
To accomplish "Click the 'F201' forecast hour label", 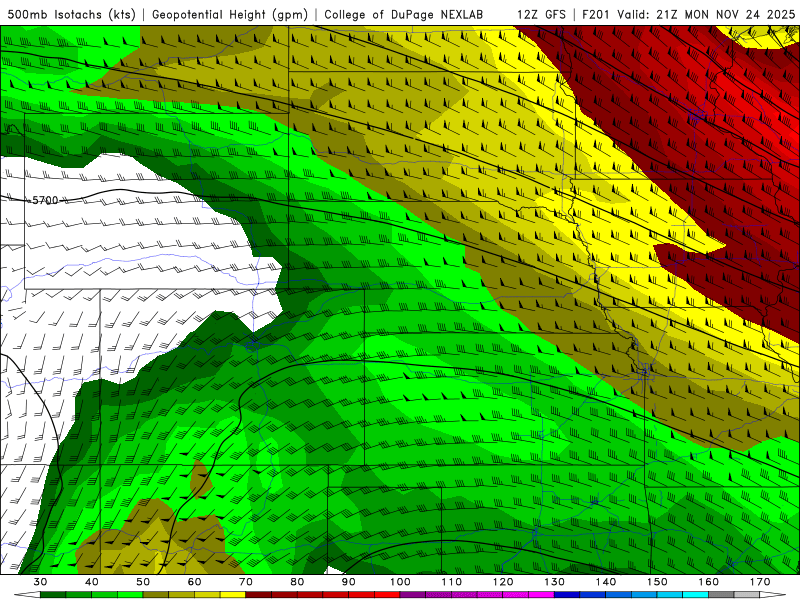I will point(596,15).
